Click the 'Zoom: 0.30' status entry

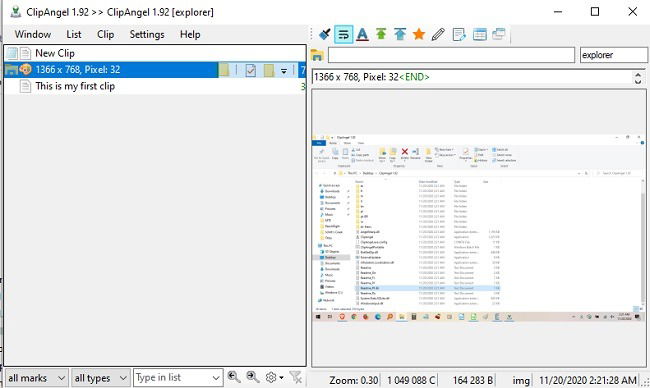tap(354, 380)
